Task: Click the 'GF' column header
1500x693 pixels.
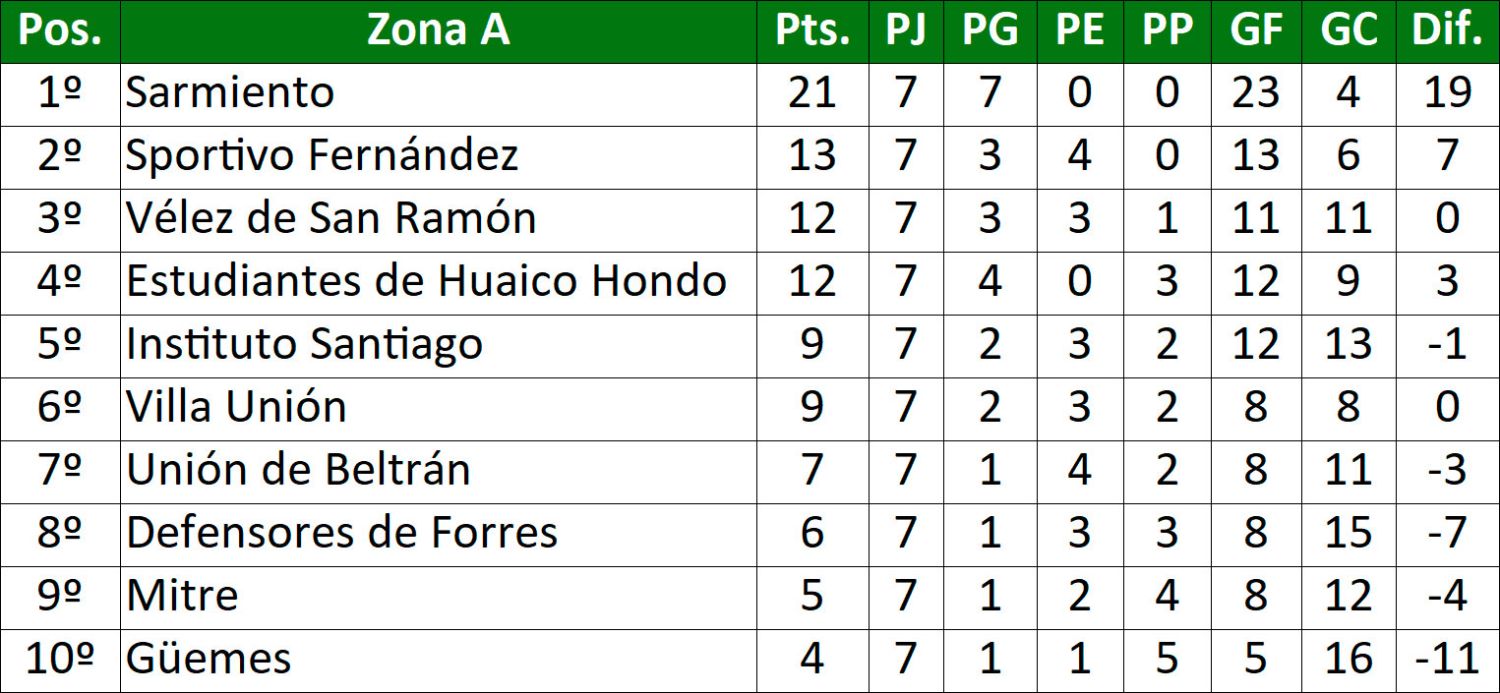Action: [1256, 31]
